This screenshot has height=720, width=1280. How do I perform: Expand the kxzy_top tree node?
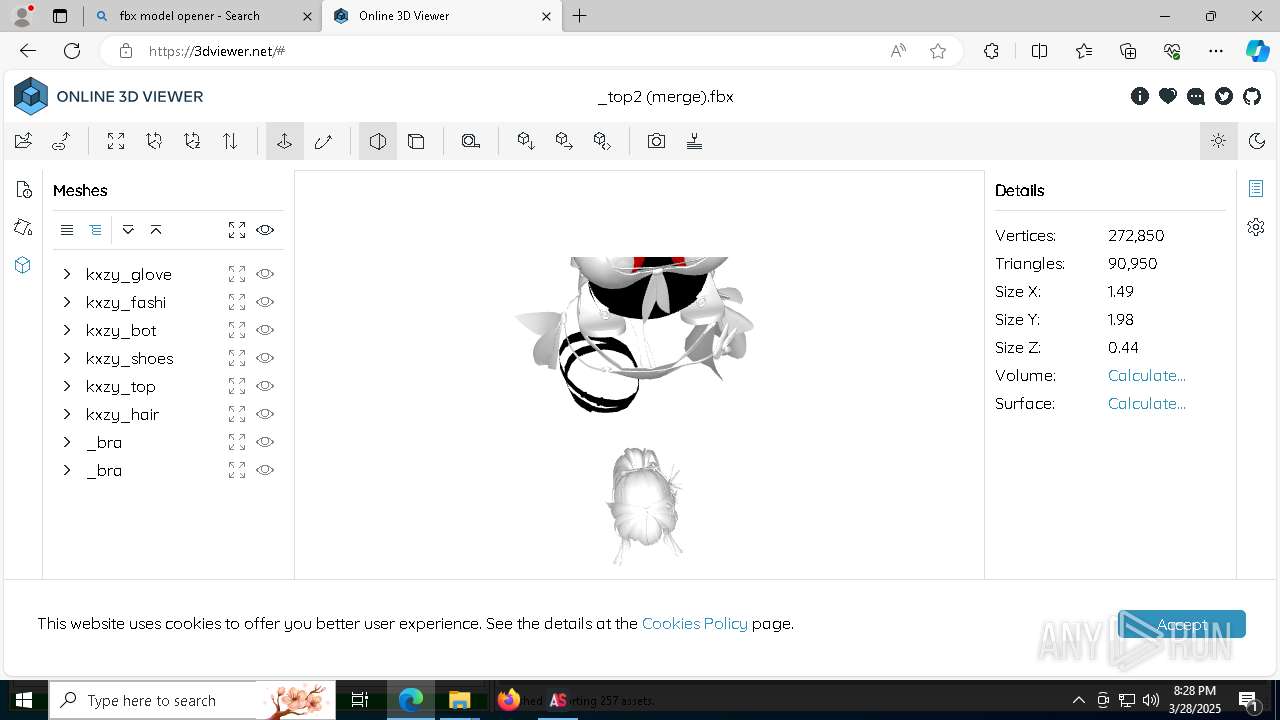67,386
